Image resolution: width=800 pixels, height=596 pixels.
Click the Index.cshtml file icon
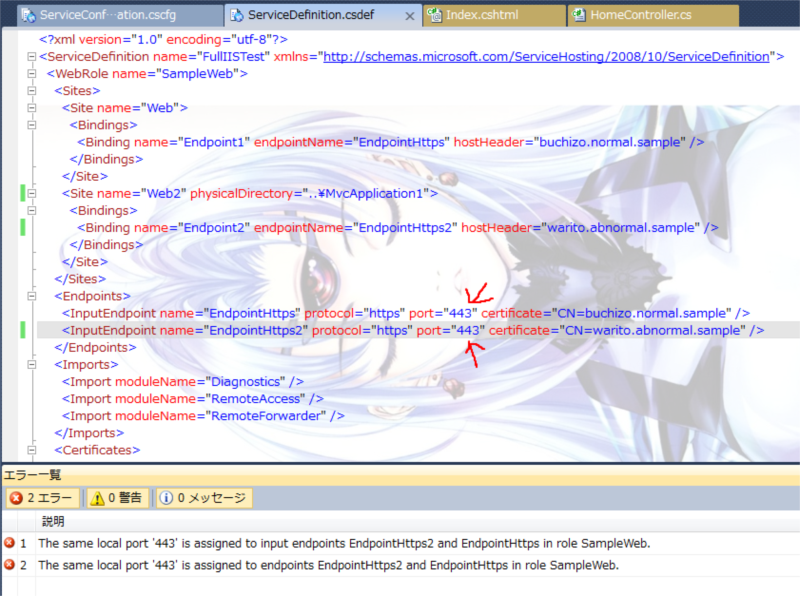[x=435, y=16]
